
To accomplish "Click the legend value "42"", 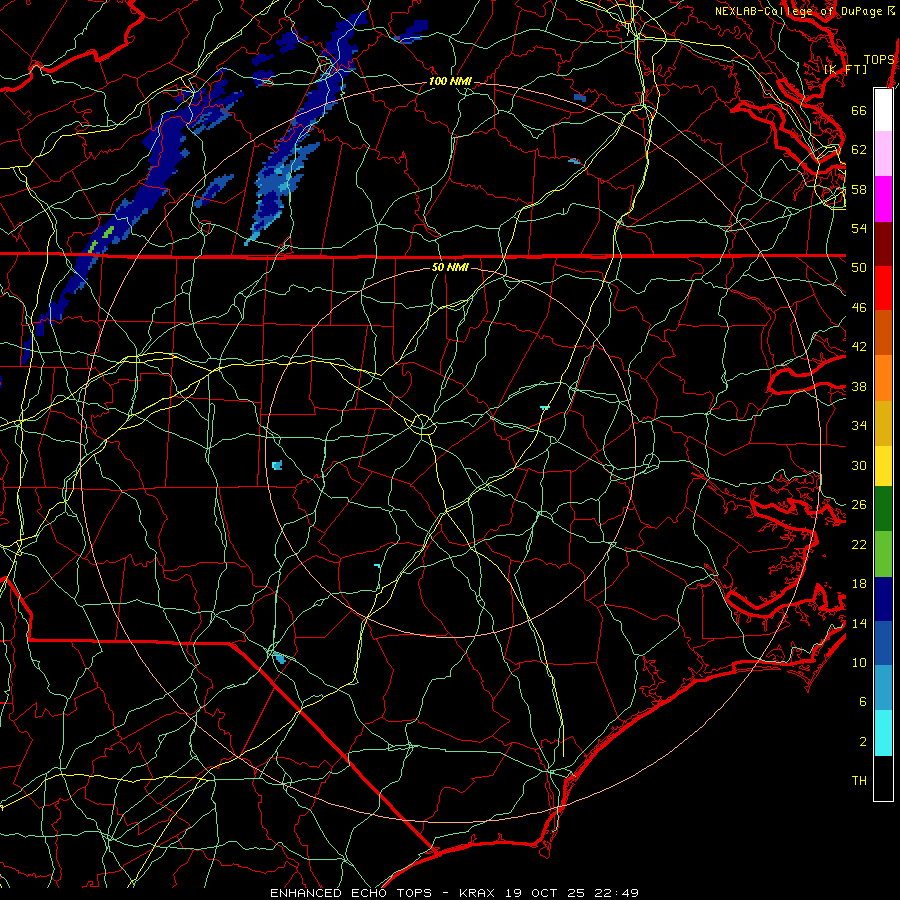I will (859, 347).
